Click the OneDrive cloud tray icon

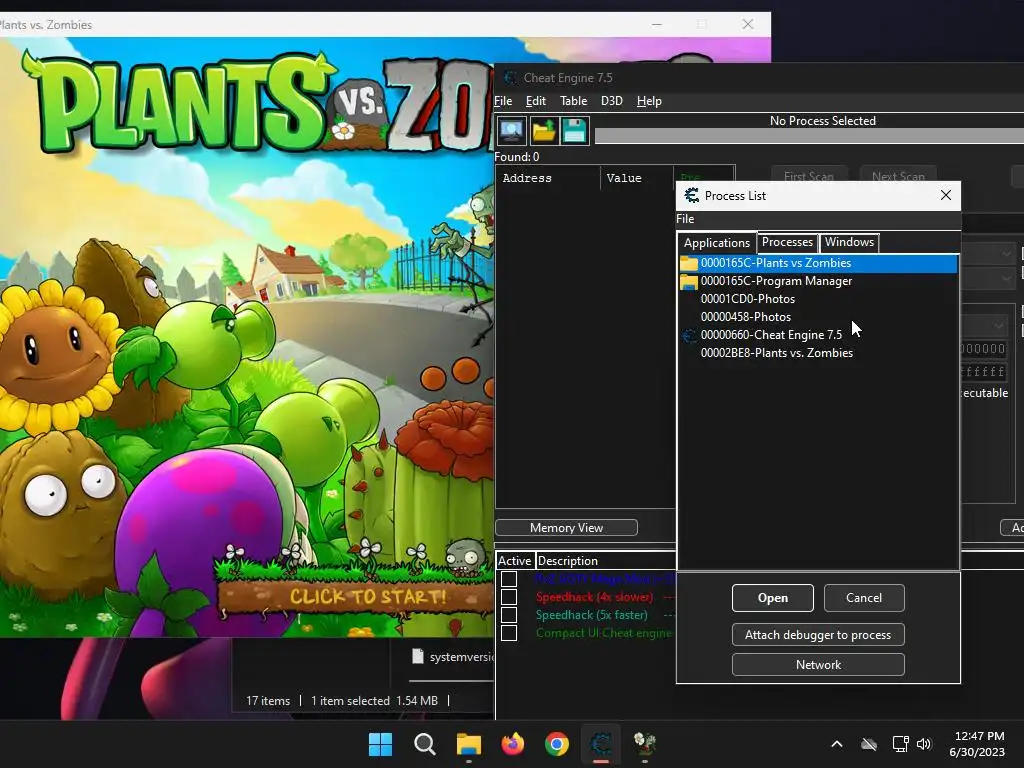point(869,744)
